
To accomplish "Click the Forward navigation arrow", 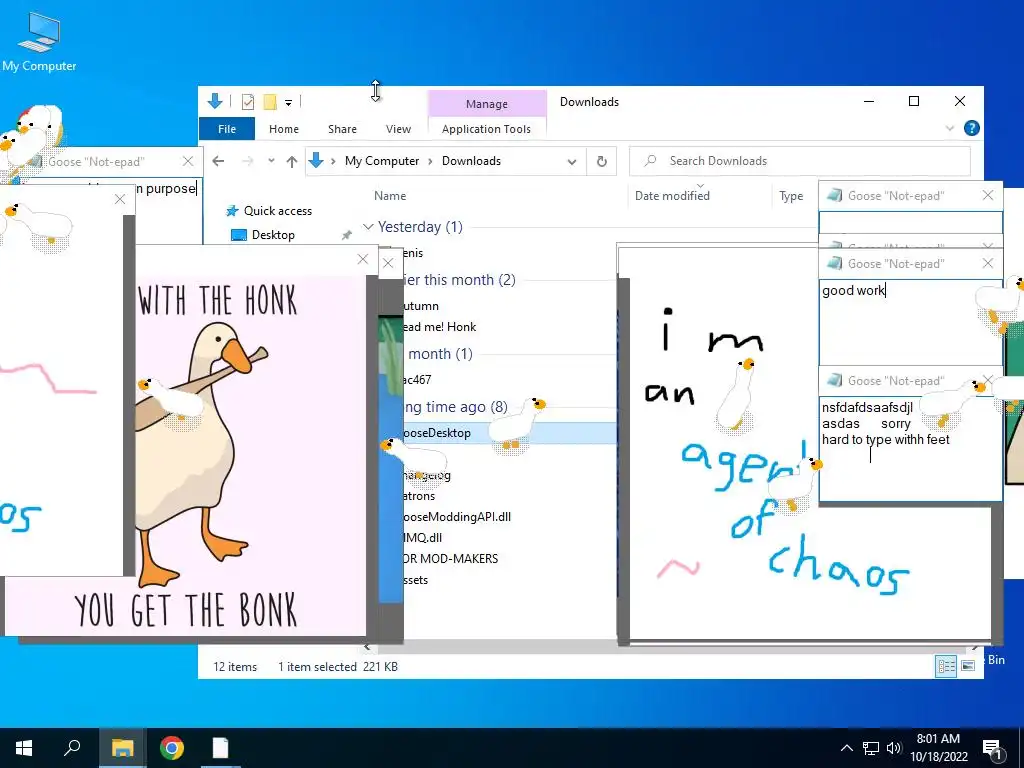I will [248, 161].
